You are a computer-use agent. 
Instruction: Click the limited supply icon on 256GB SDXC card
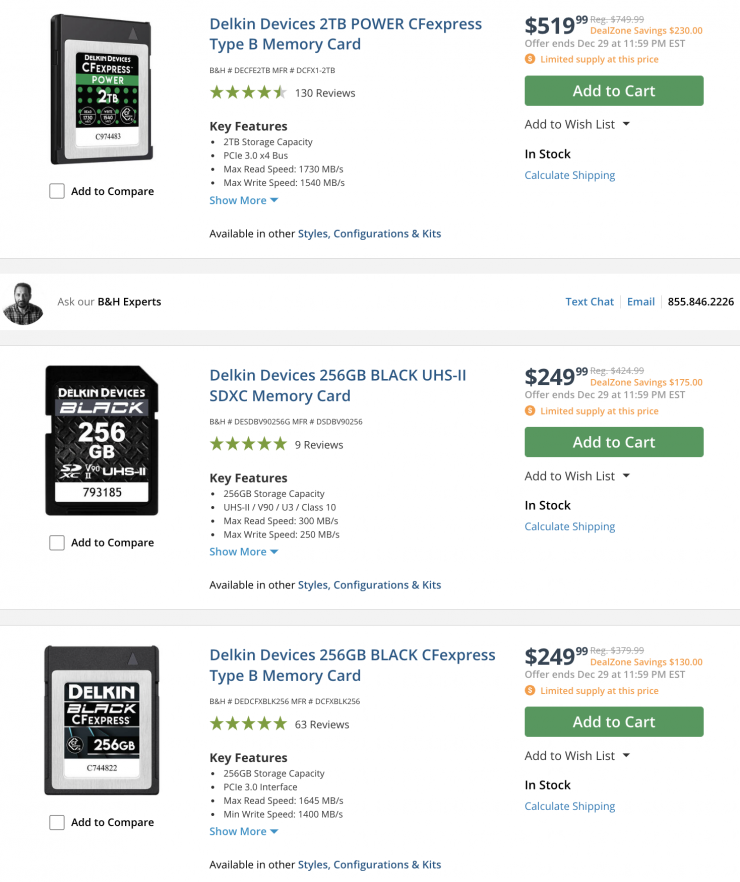coord(530,411)
